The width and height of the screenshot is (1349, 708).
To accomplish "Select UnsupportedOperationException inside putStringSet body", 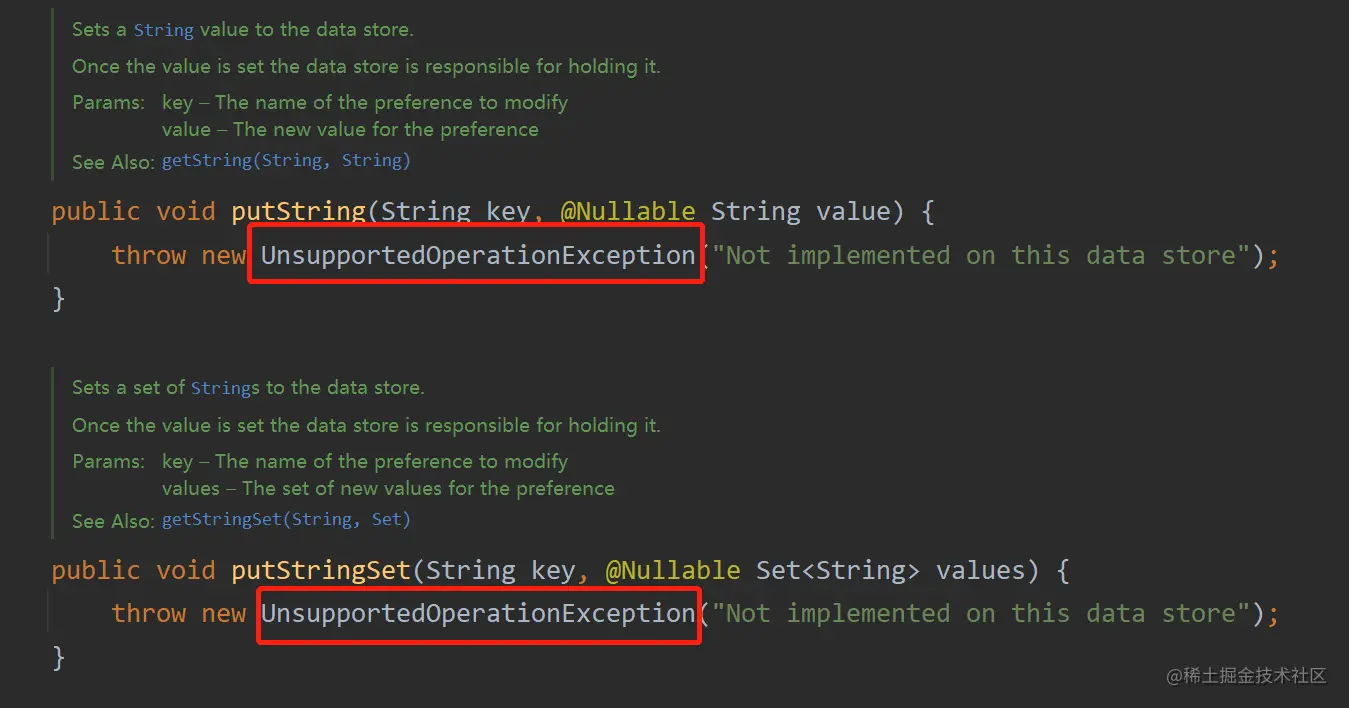I will pyautogui.click(x=478, y=613).
